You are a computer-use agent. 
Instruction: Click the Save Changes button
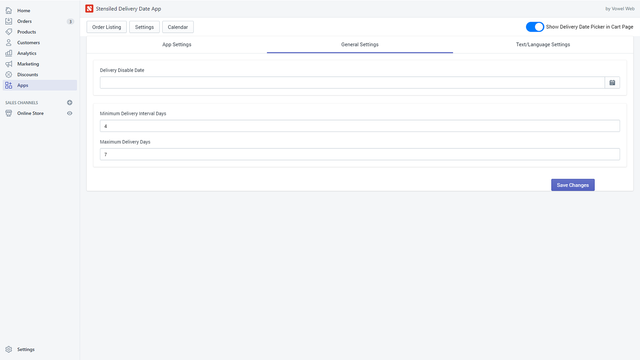click(573, 185)
